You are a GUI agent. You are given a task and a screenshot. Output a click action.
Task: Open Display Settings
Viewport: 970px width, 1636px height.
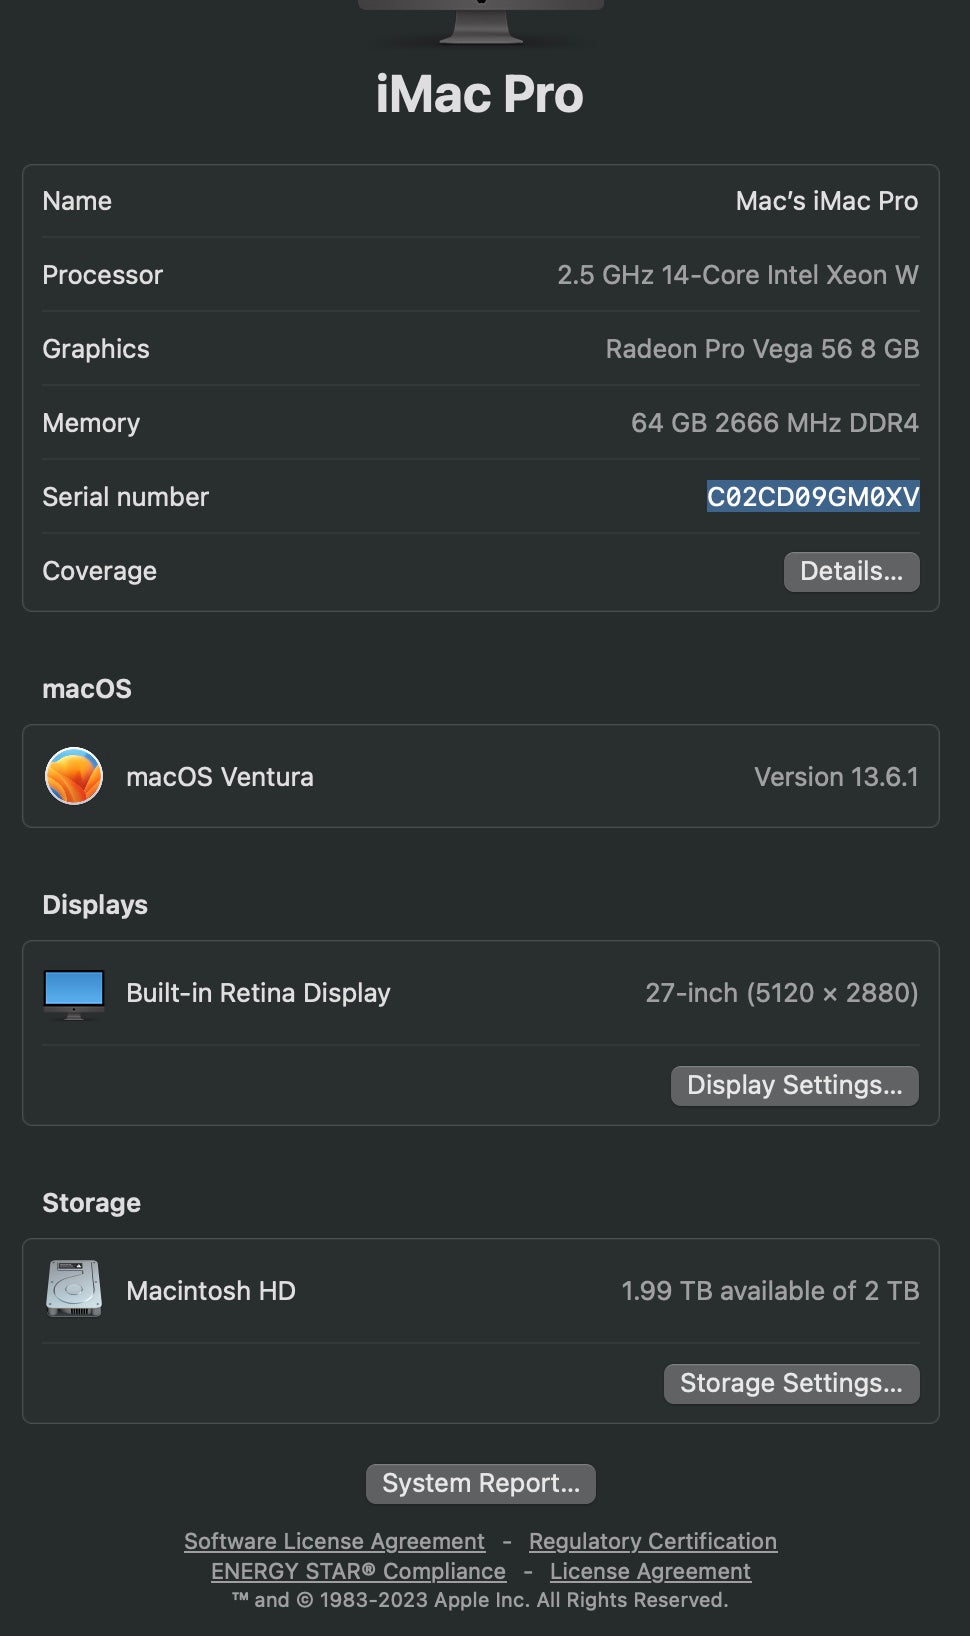[794, 1085]
